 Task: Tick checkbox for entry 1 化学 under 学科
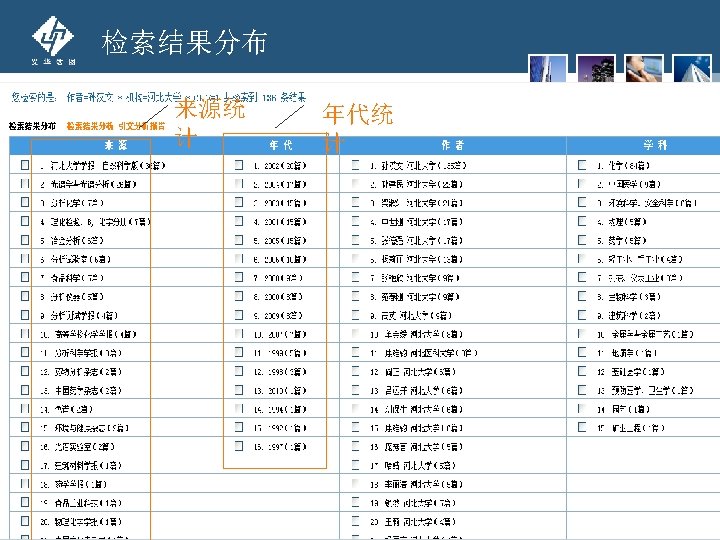tap(582, 164)
